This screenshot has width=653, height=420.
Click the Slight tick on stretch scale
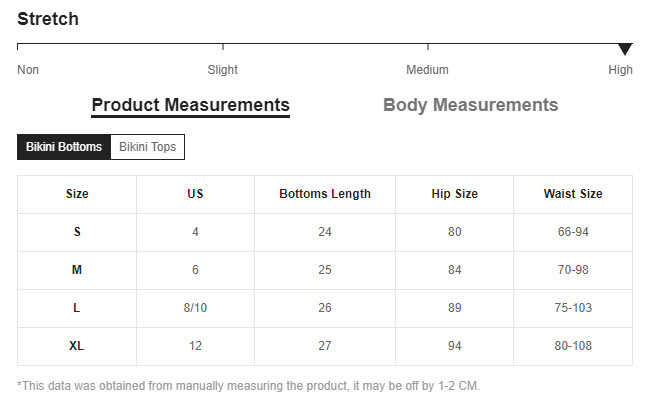click(x=223, y=47)
